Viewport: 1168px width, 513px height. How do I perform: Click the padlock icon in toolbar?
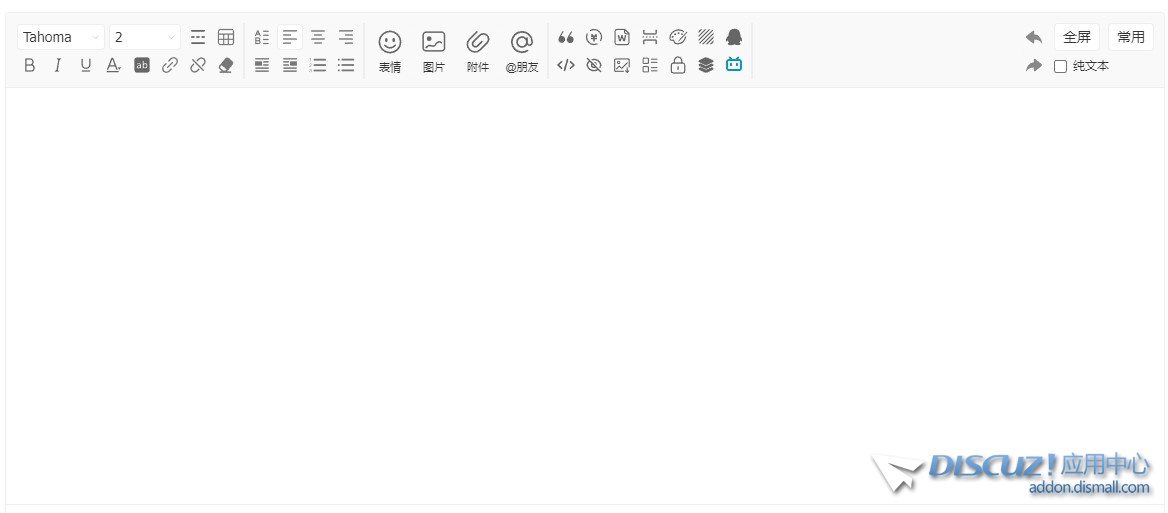pyautogui.click(x=678, y=65)
